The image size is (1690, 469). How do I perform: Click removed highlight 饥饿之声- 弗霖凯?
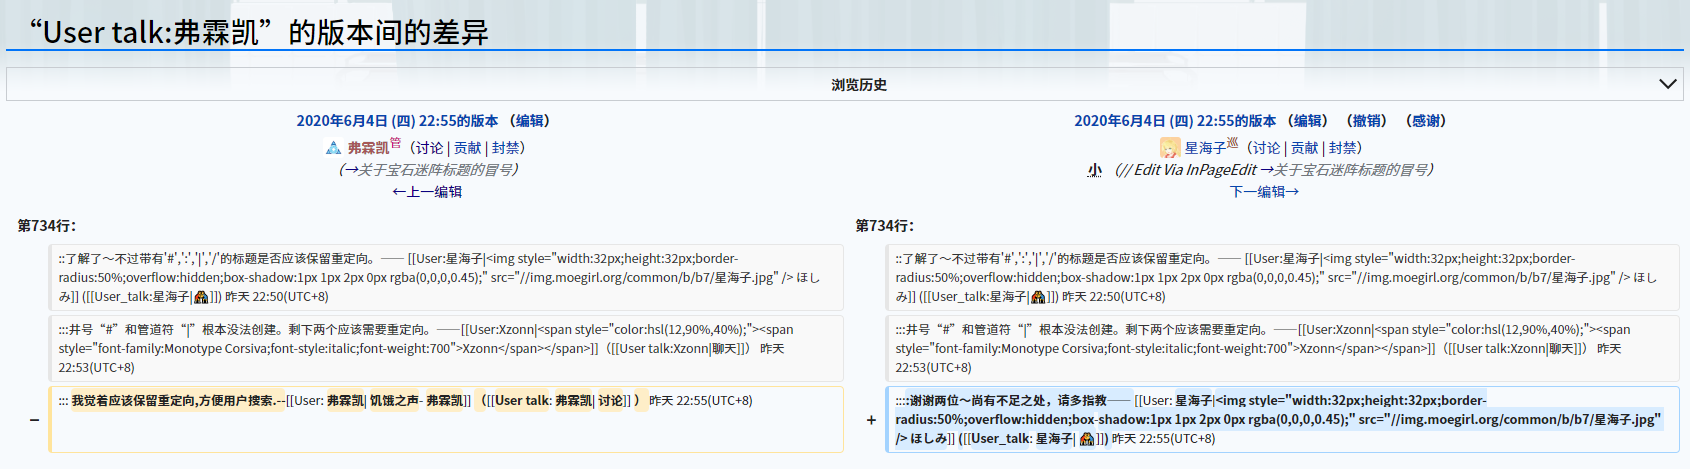417,401
